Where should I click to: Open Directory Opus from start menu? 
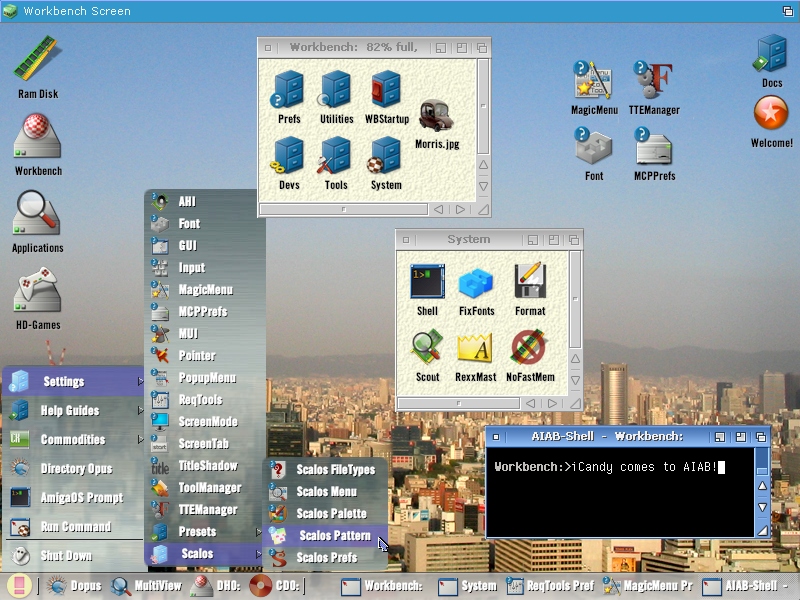coord(74,468)
